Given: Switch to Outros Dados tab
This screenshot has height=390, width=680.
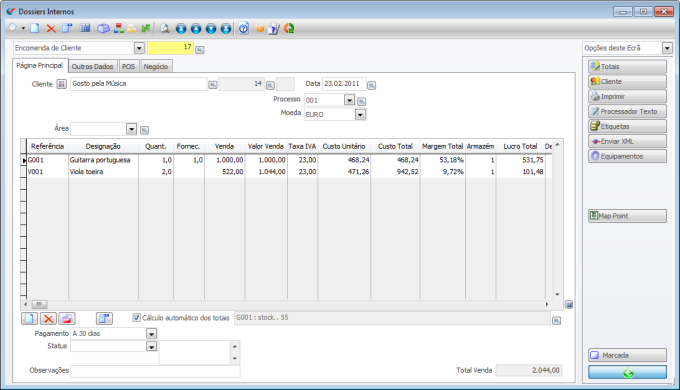Looking at the screenshot, I should (92, 66).
